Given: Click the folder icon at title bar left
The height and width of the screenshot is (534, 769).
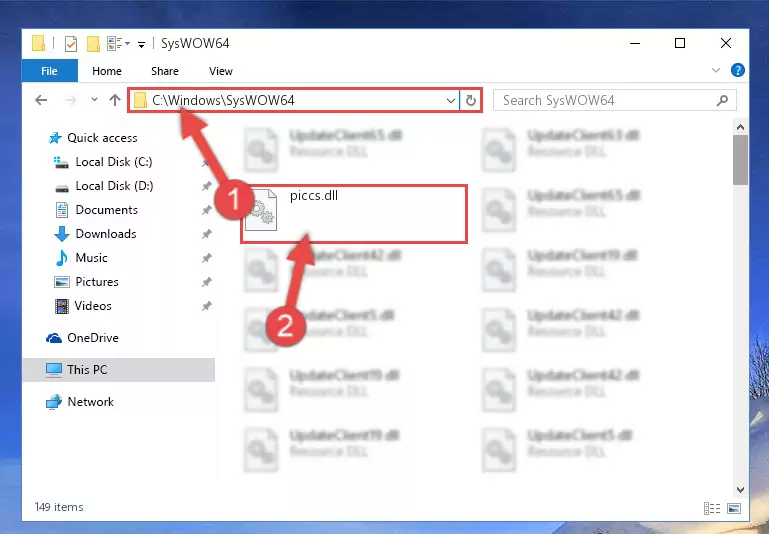Looking at the screenshot, I should click(39, 43).
